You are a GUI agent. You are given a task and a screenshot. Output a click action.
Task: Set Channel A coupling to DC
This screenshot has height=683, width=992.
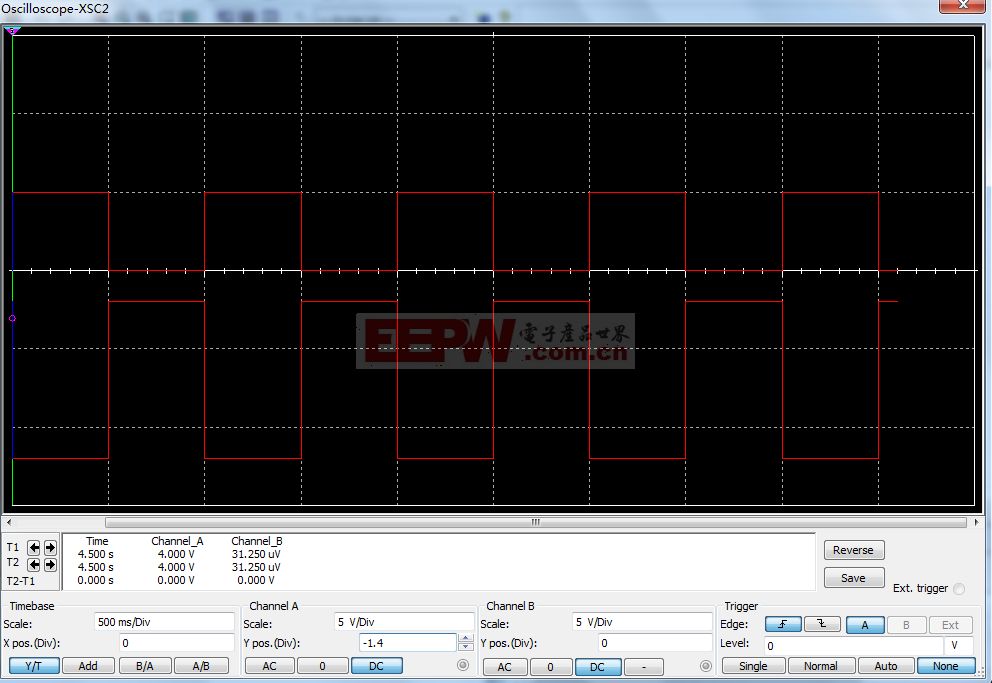click(376, 666)
